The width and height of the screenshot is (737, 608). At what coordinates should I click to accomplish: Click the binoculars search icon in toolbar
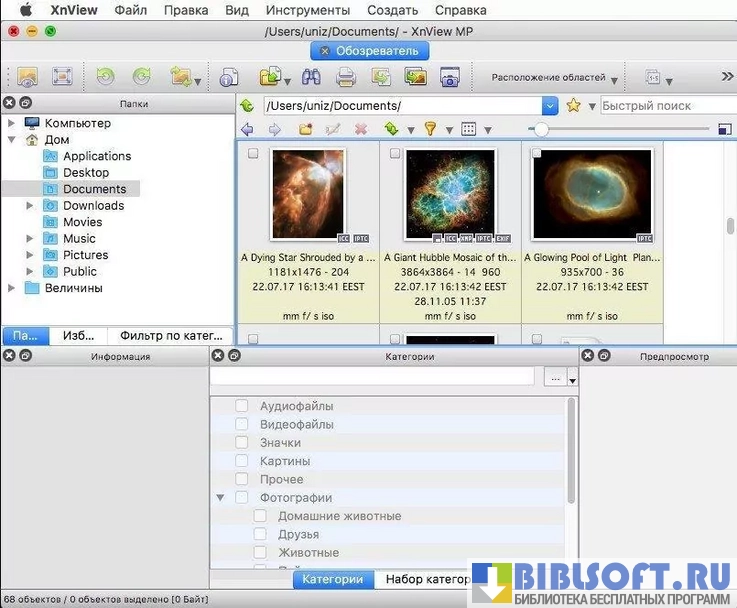coord(310,77)
